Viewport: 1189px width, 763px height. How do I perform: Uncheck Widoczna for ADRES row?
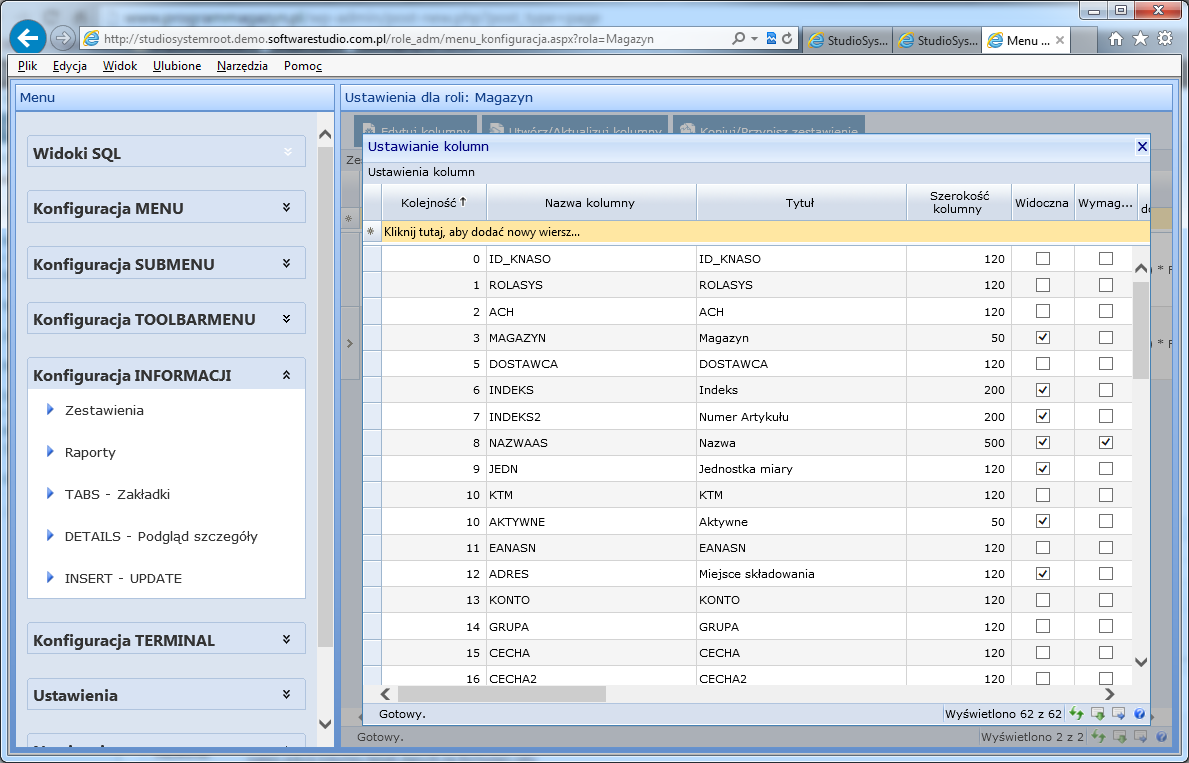tap(1043, 573)
